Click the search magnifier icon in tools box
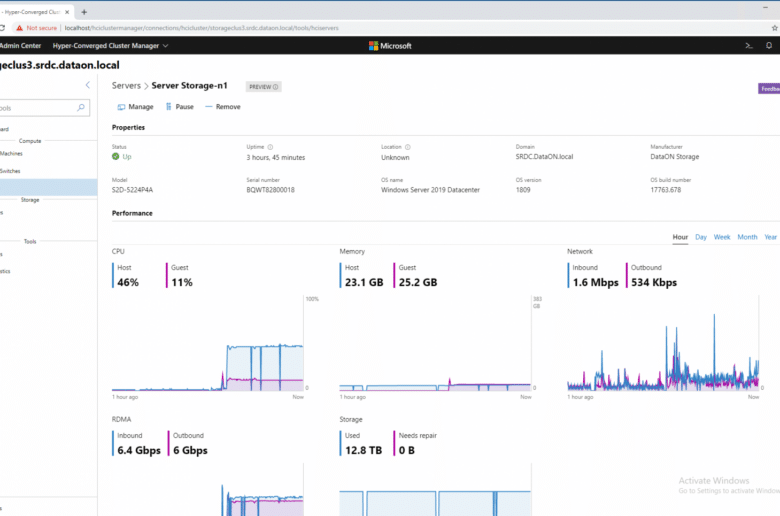Screen dimensions: 780x516 [x=81, y=107]
